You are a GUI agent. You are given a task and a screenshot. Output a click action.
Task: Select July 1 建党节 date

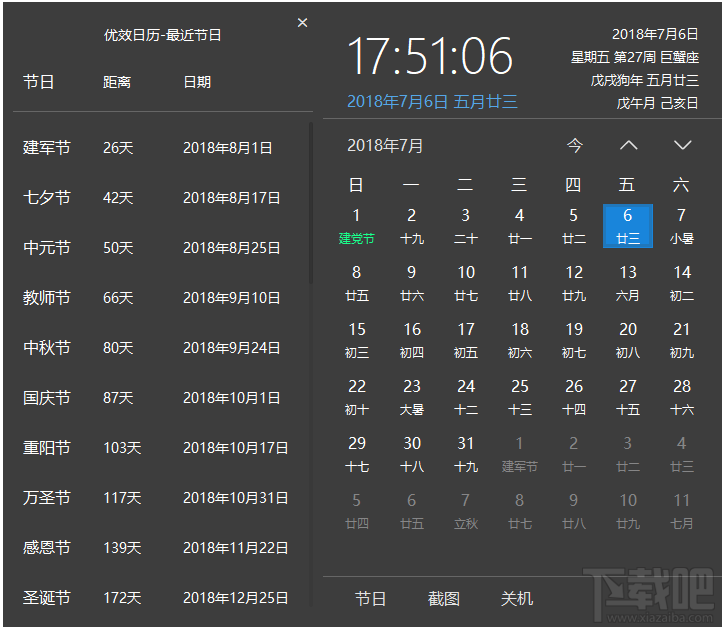tap(356, 226)
